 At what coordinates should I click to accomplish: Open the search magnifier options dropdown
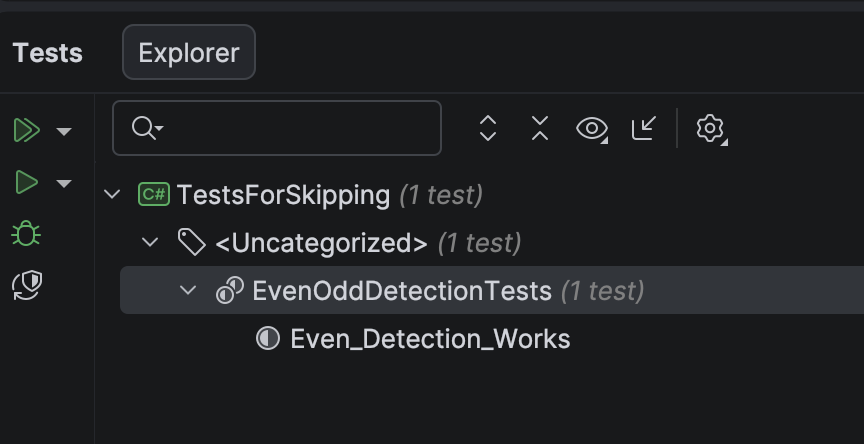point(148,128)
